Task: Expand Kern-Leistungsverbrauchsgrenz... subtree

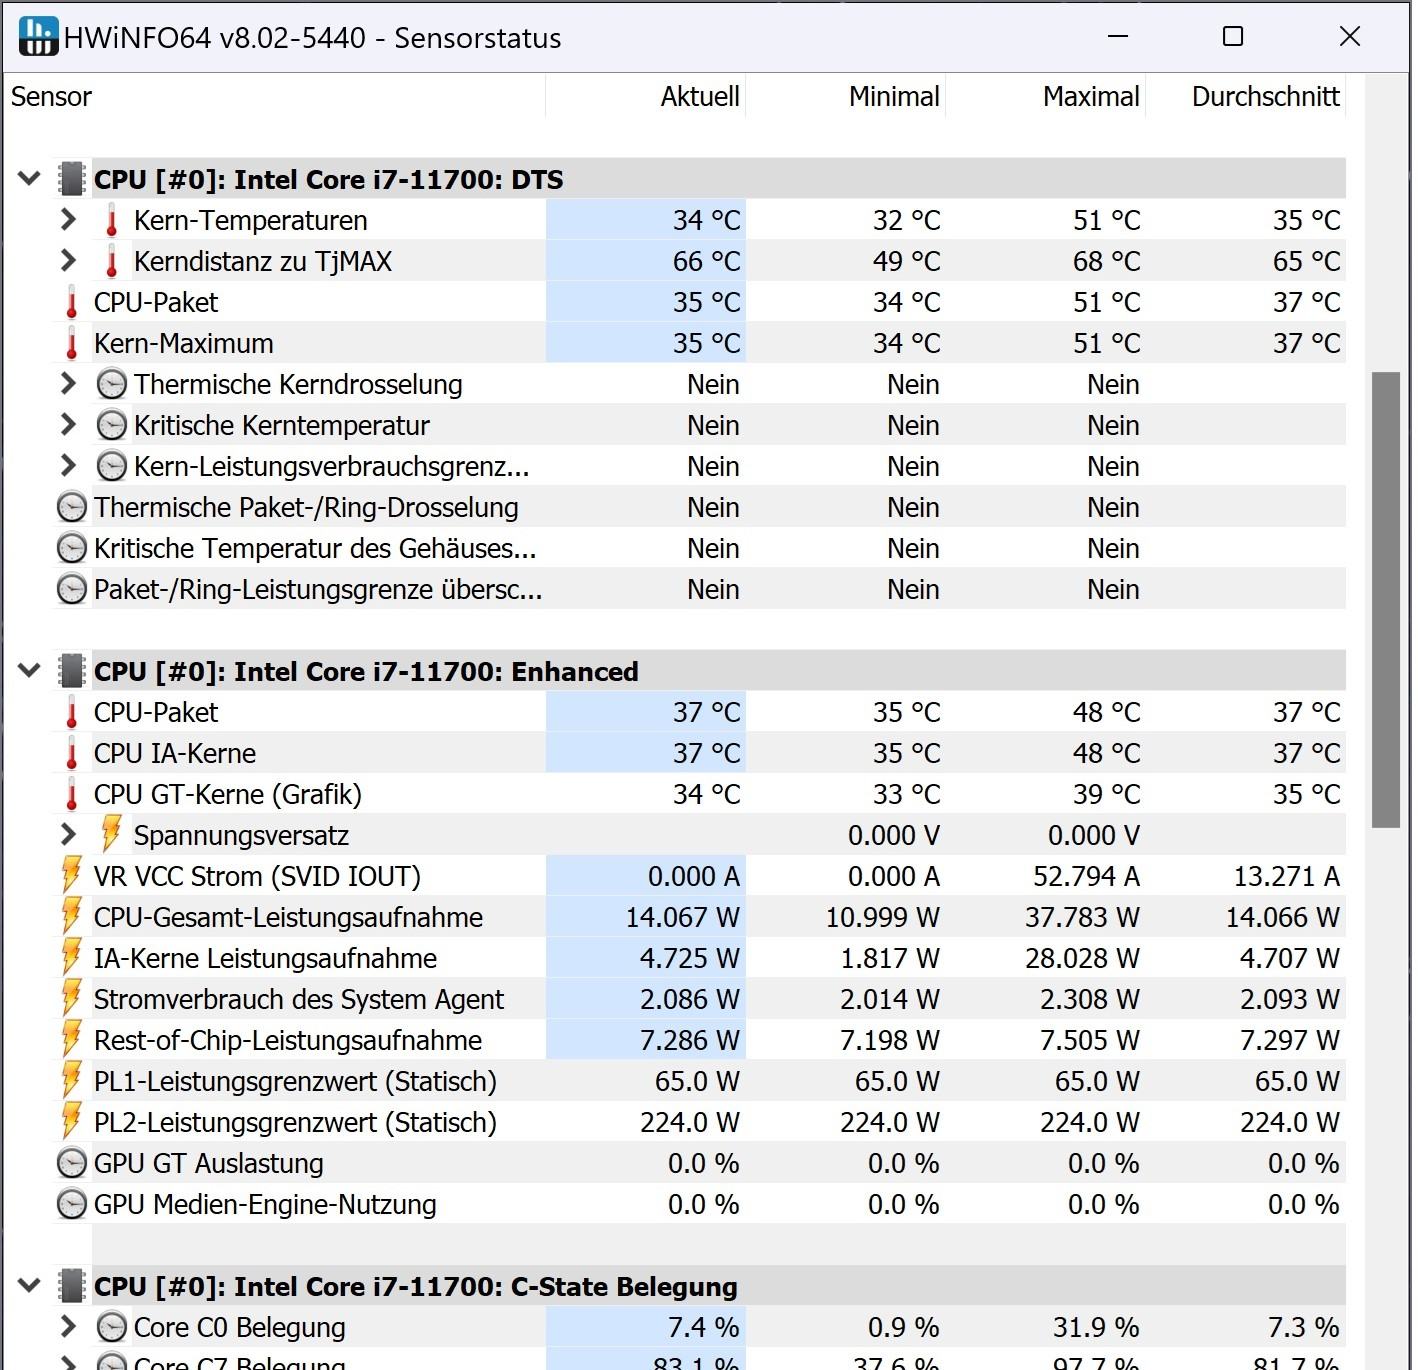Action: click(68, 465)
